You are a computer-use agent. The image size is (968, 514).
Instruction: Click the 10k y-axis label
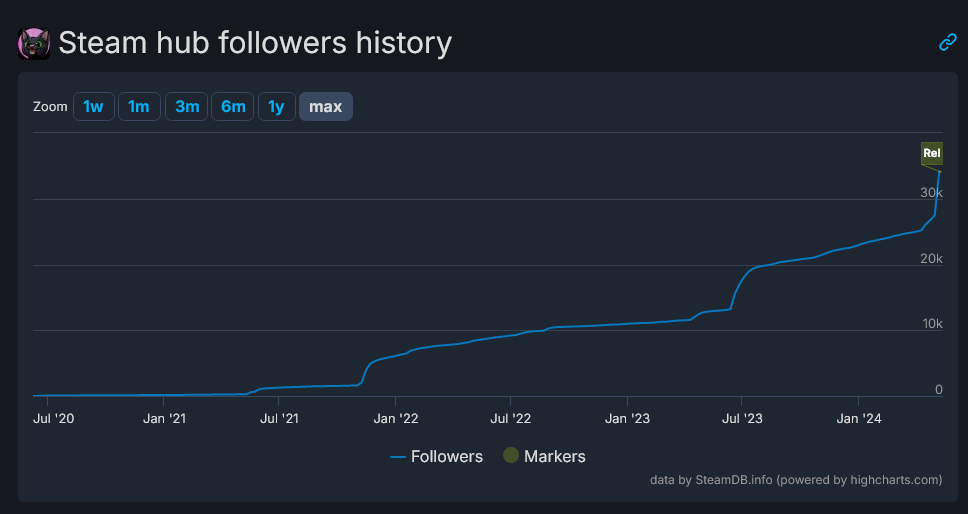(931, 324)
